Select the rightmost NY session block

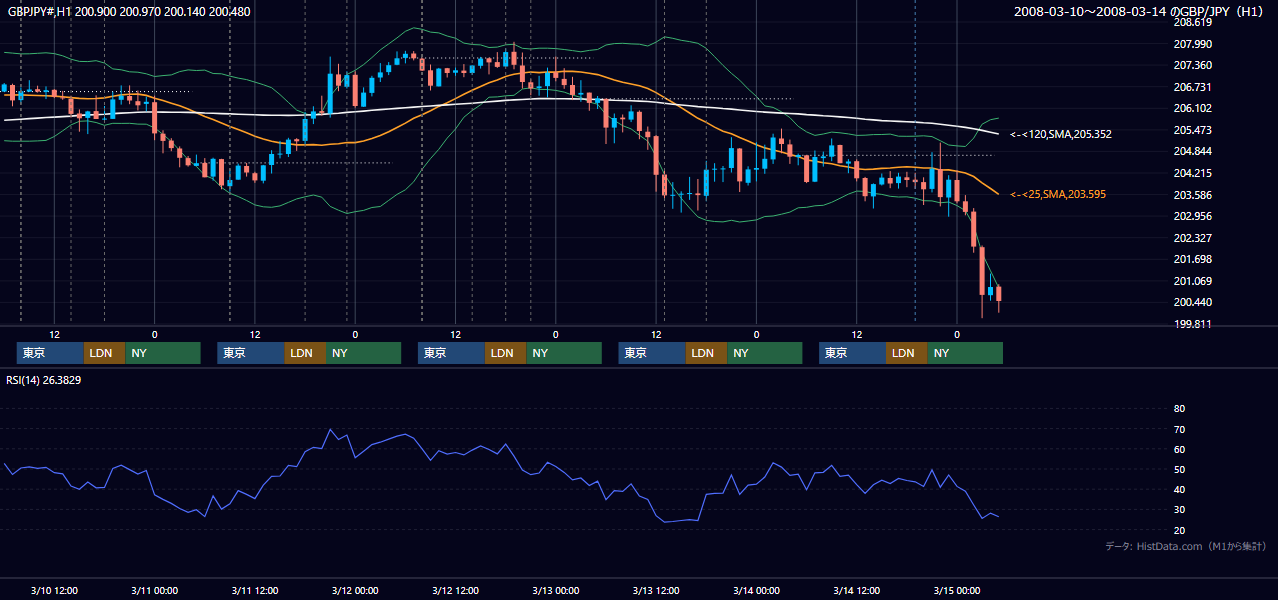point(965,353)
